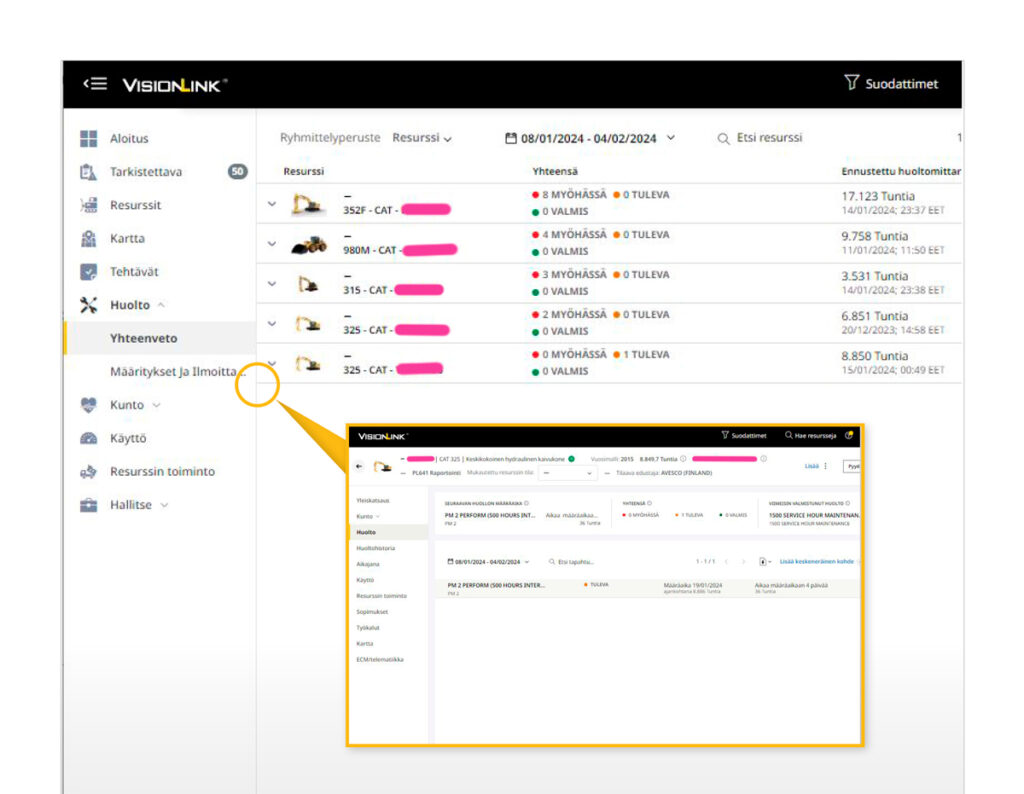Expand the 315 - CAT resource row
The image size is (1024, 794).
[x=271, y=283]
